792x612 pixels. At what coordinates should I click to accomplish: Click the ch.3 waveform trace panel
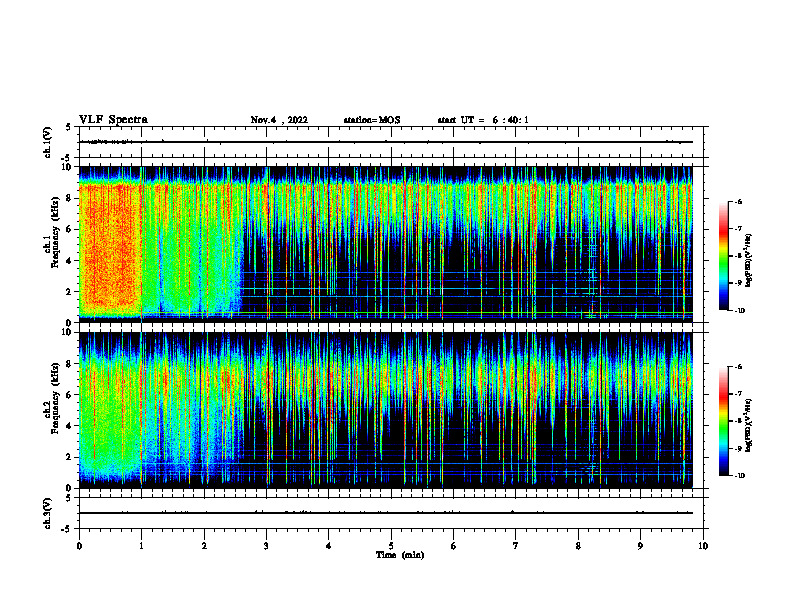click(x=391, y=513)
